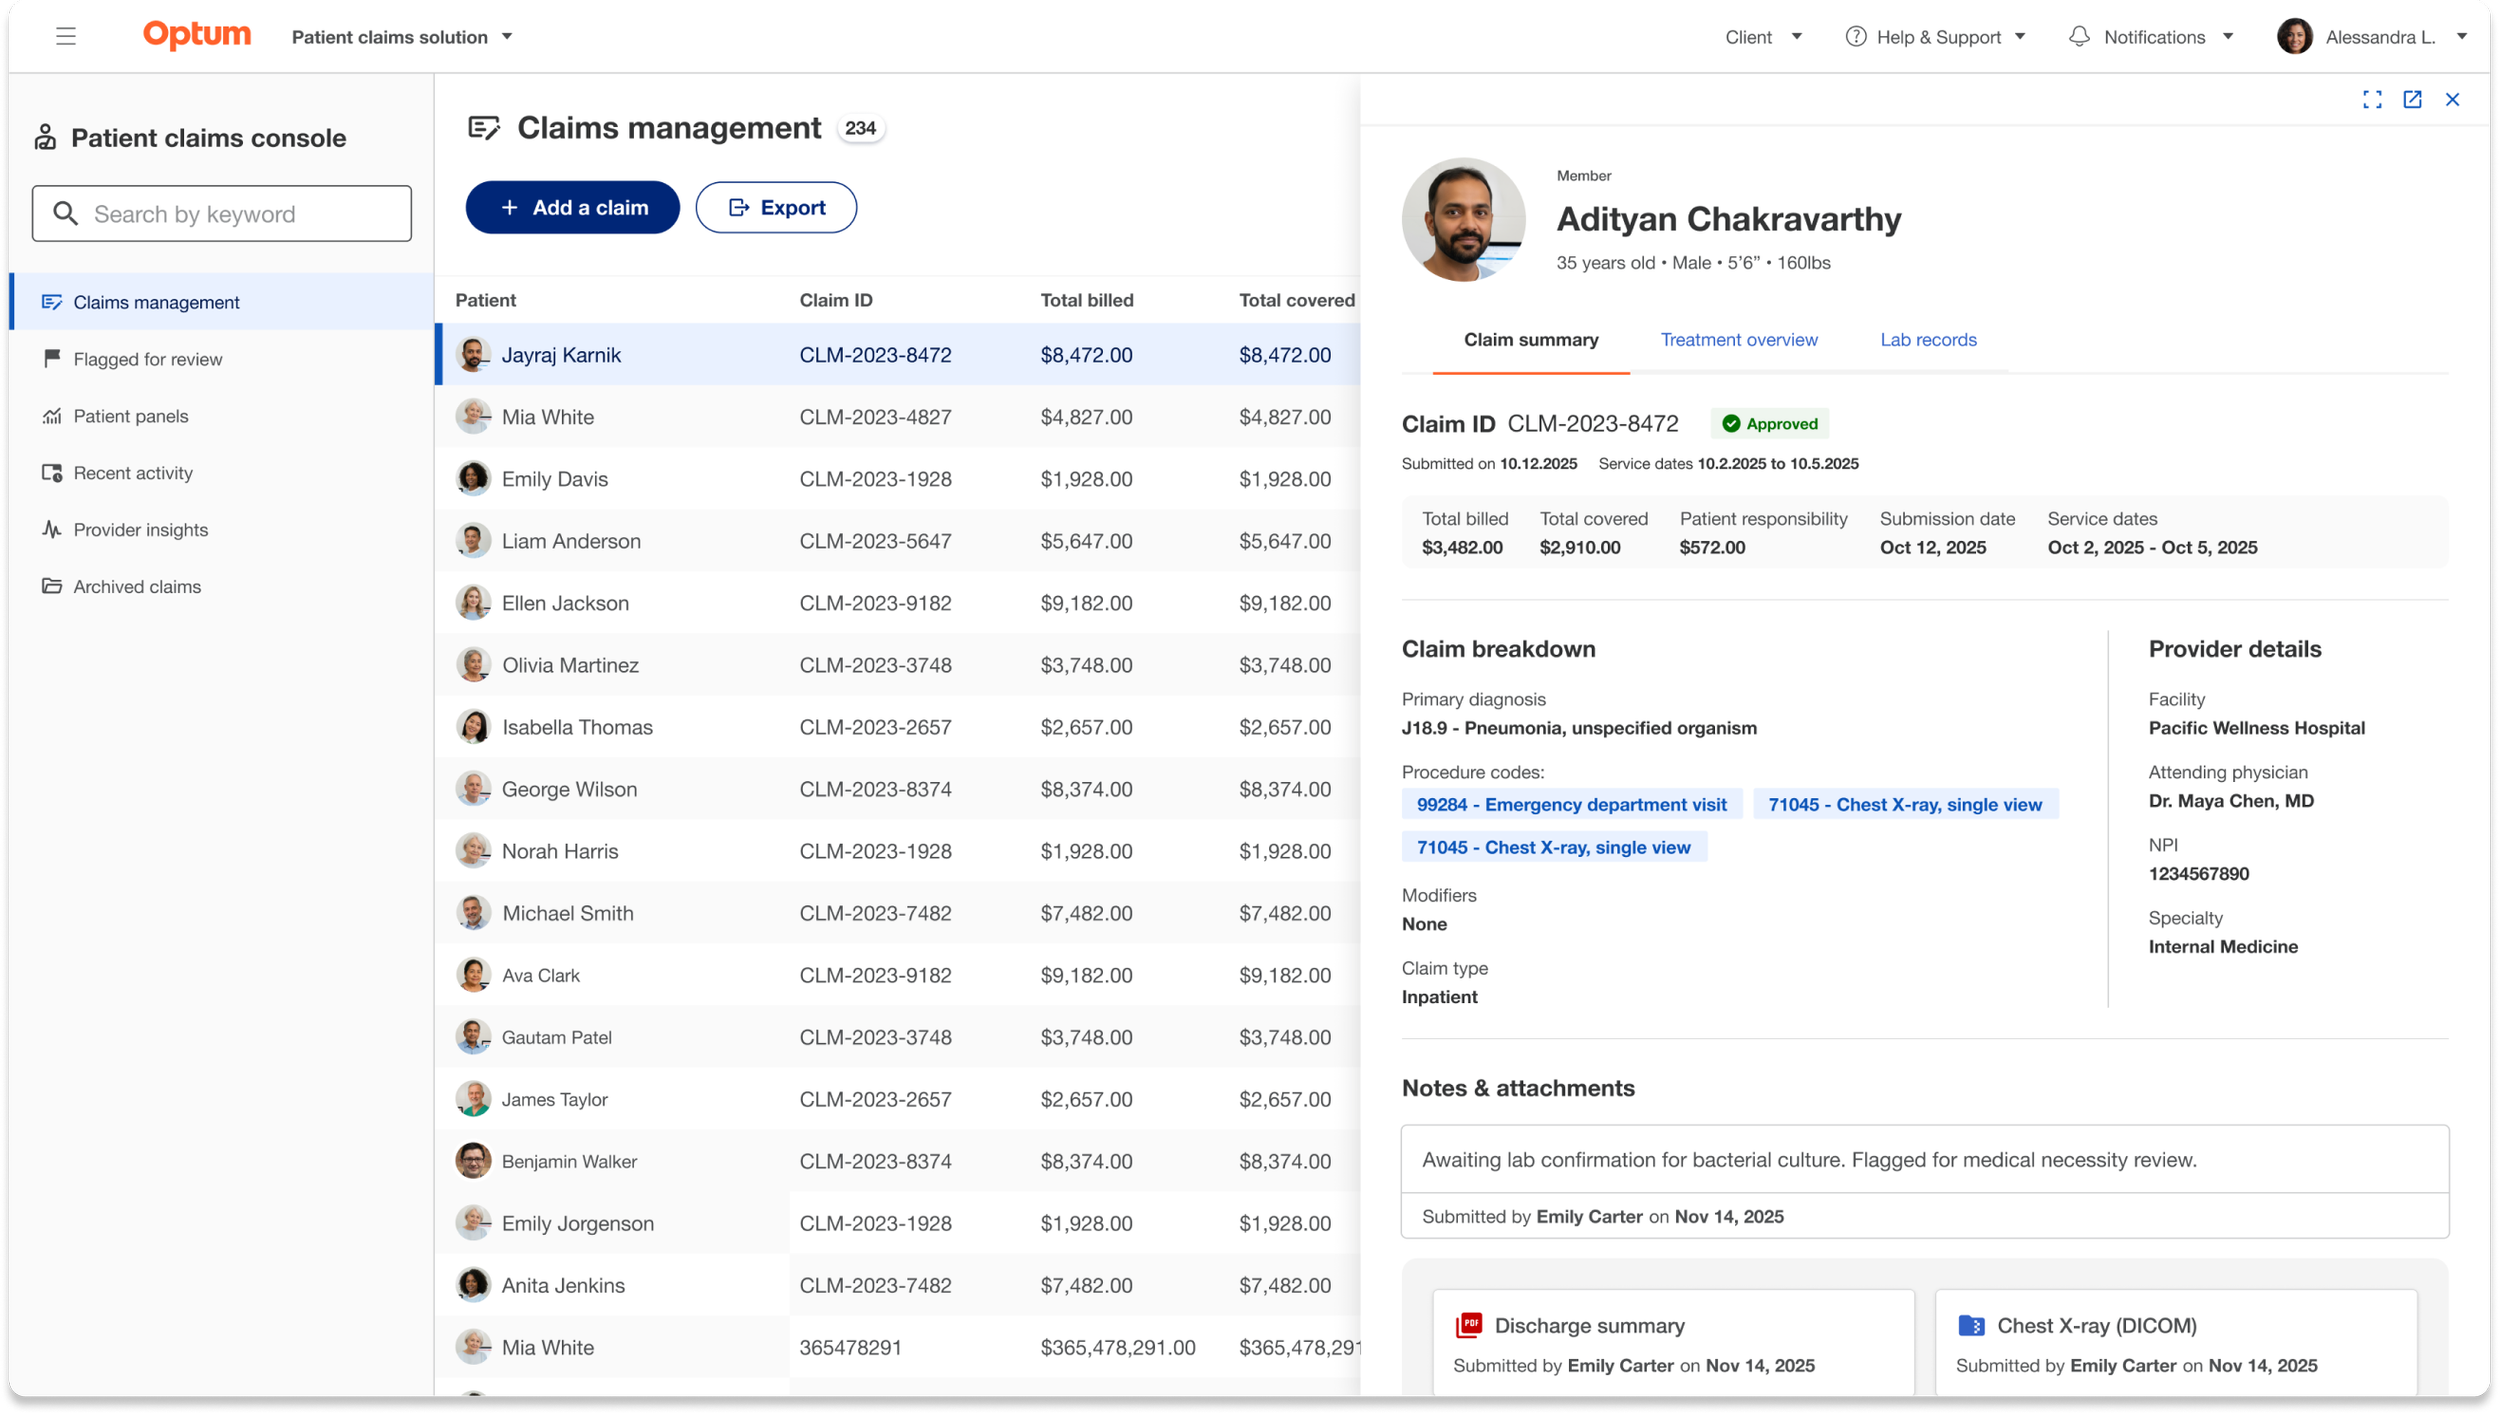Open the Recent activity sidebar item
The image size is (2500, 1415).
pyautogui.click(x=132, y=473)
